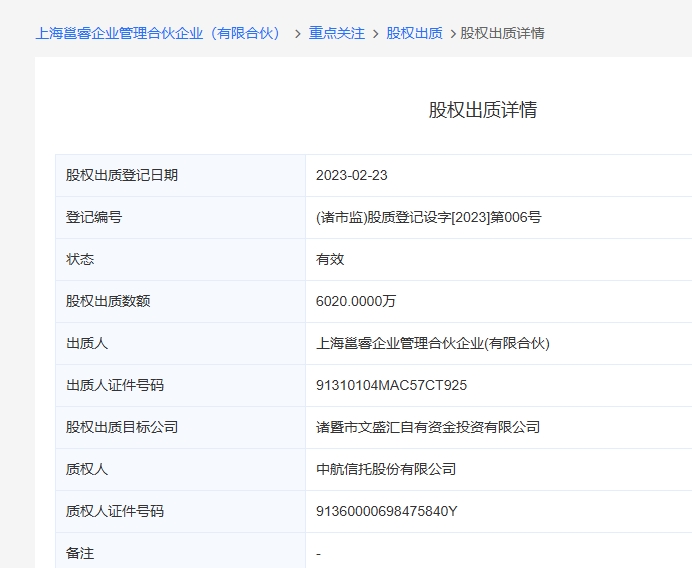This screenshot has height=568, width=692.
Task: Select ID number 91360000698475840Y
Action: point(387,511)
